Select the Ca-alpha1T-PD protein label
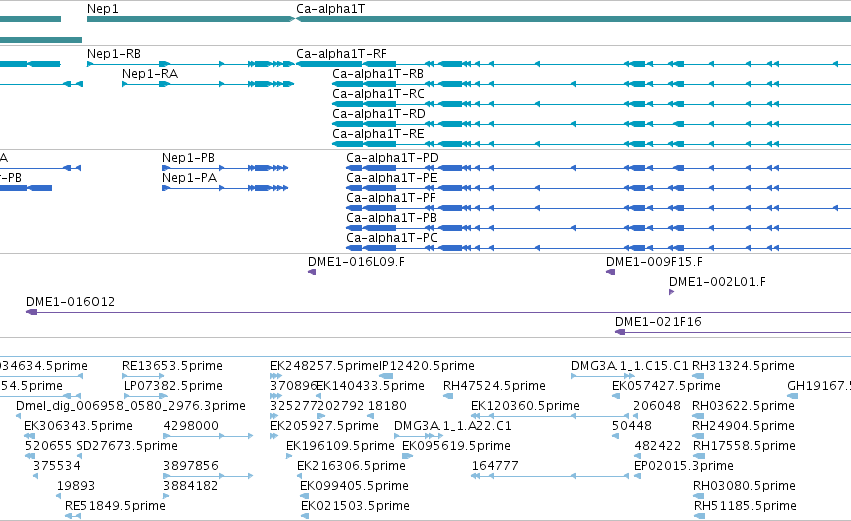 pos(392,158)
